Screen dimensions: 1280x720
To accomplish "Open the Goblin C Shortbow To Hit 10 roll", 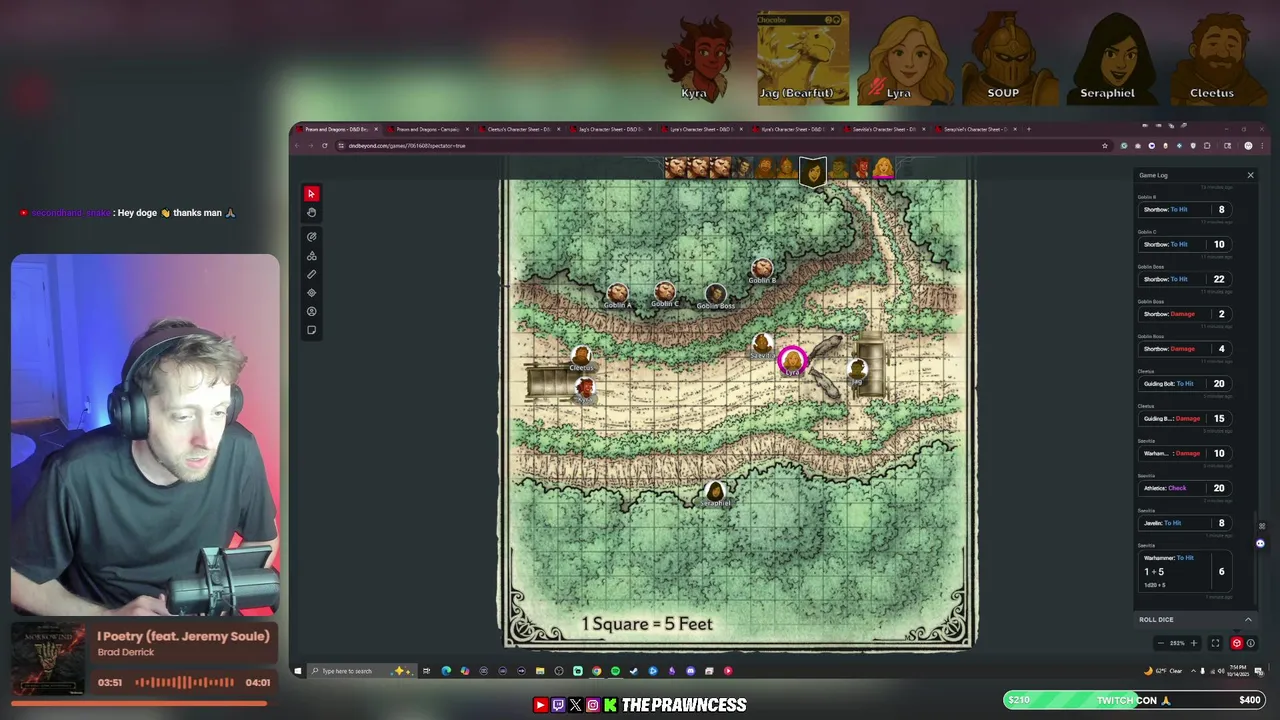I will 1184,244.
